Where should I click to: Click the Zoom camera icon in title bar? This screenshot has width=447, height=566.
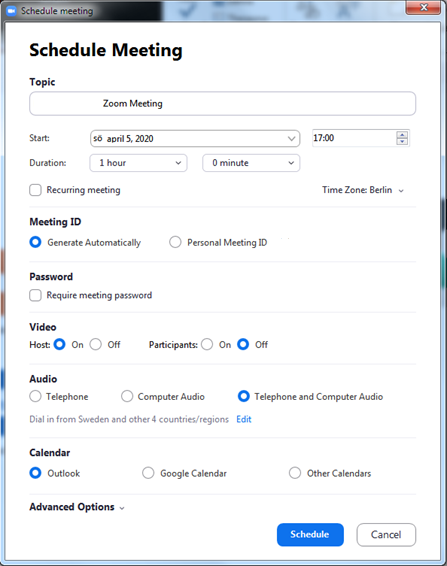click(11, 11)
